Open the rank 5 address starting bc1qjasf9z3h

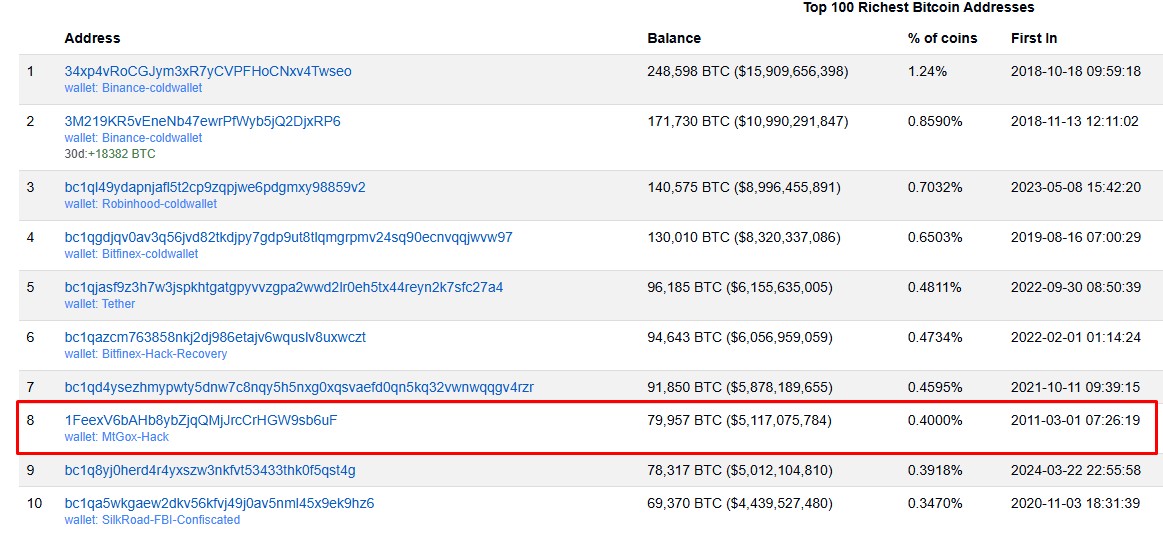coord(284,287)
